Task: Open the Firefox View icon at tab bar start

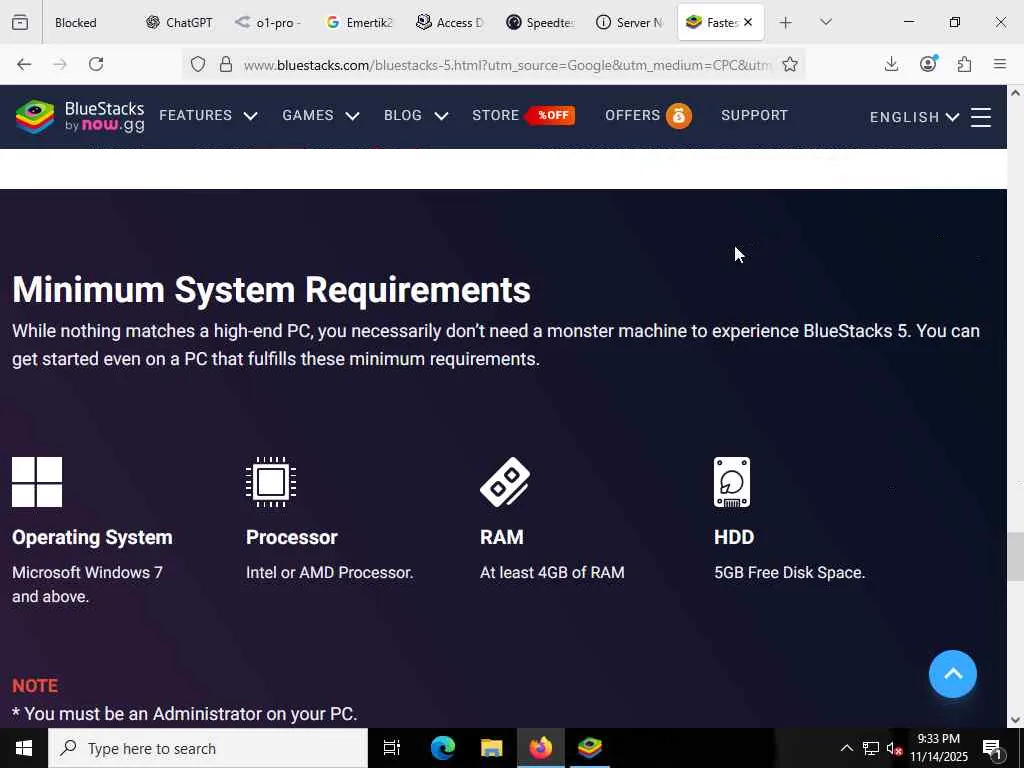Action: click(x=20, y=22)
